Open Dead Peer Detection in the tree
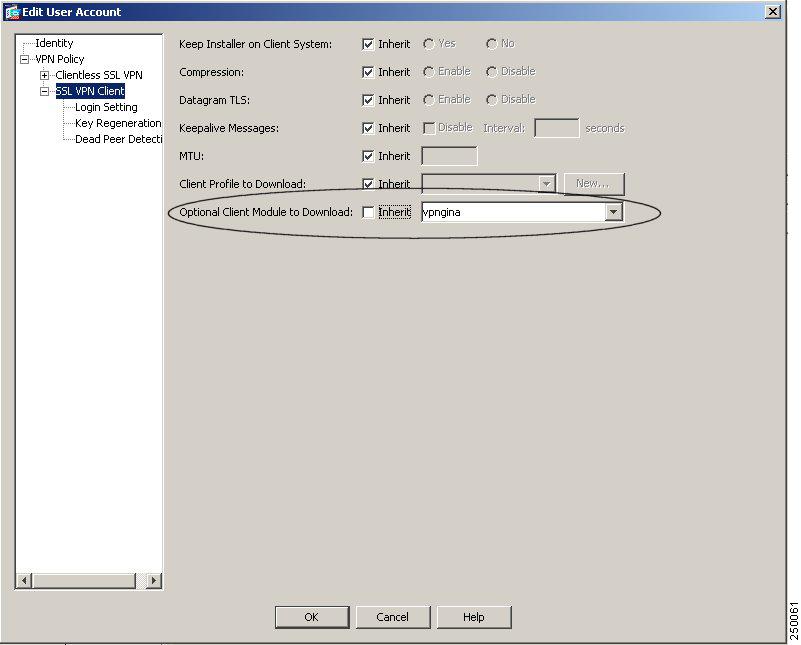 click(x=119, y=139)
